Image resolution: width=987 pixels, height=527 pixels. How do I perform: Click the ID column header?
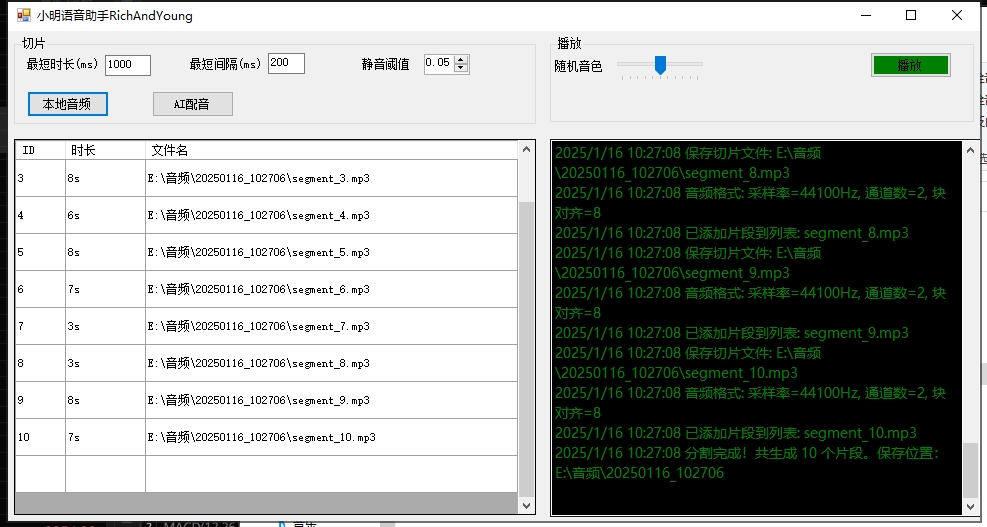coord(40,150)
